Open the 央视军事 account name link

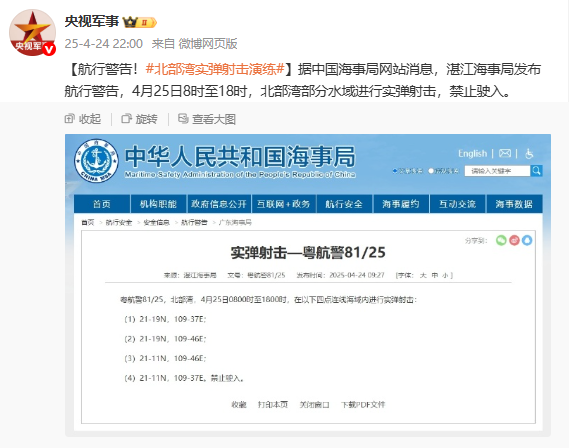(x=92, y=21)
